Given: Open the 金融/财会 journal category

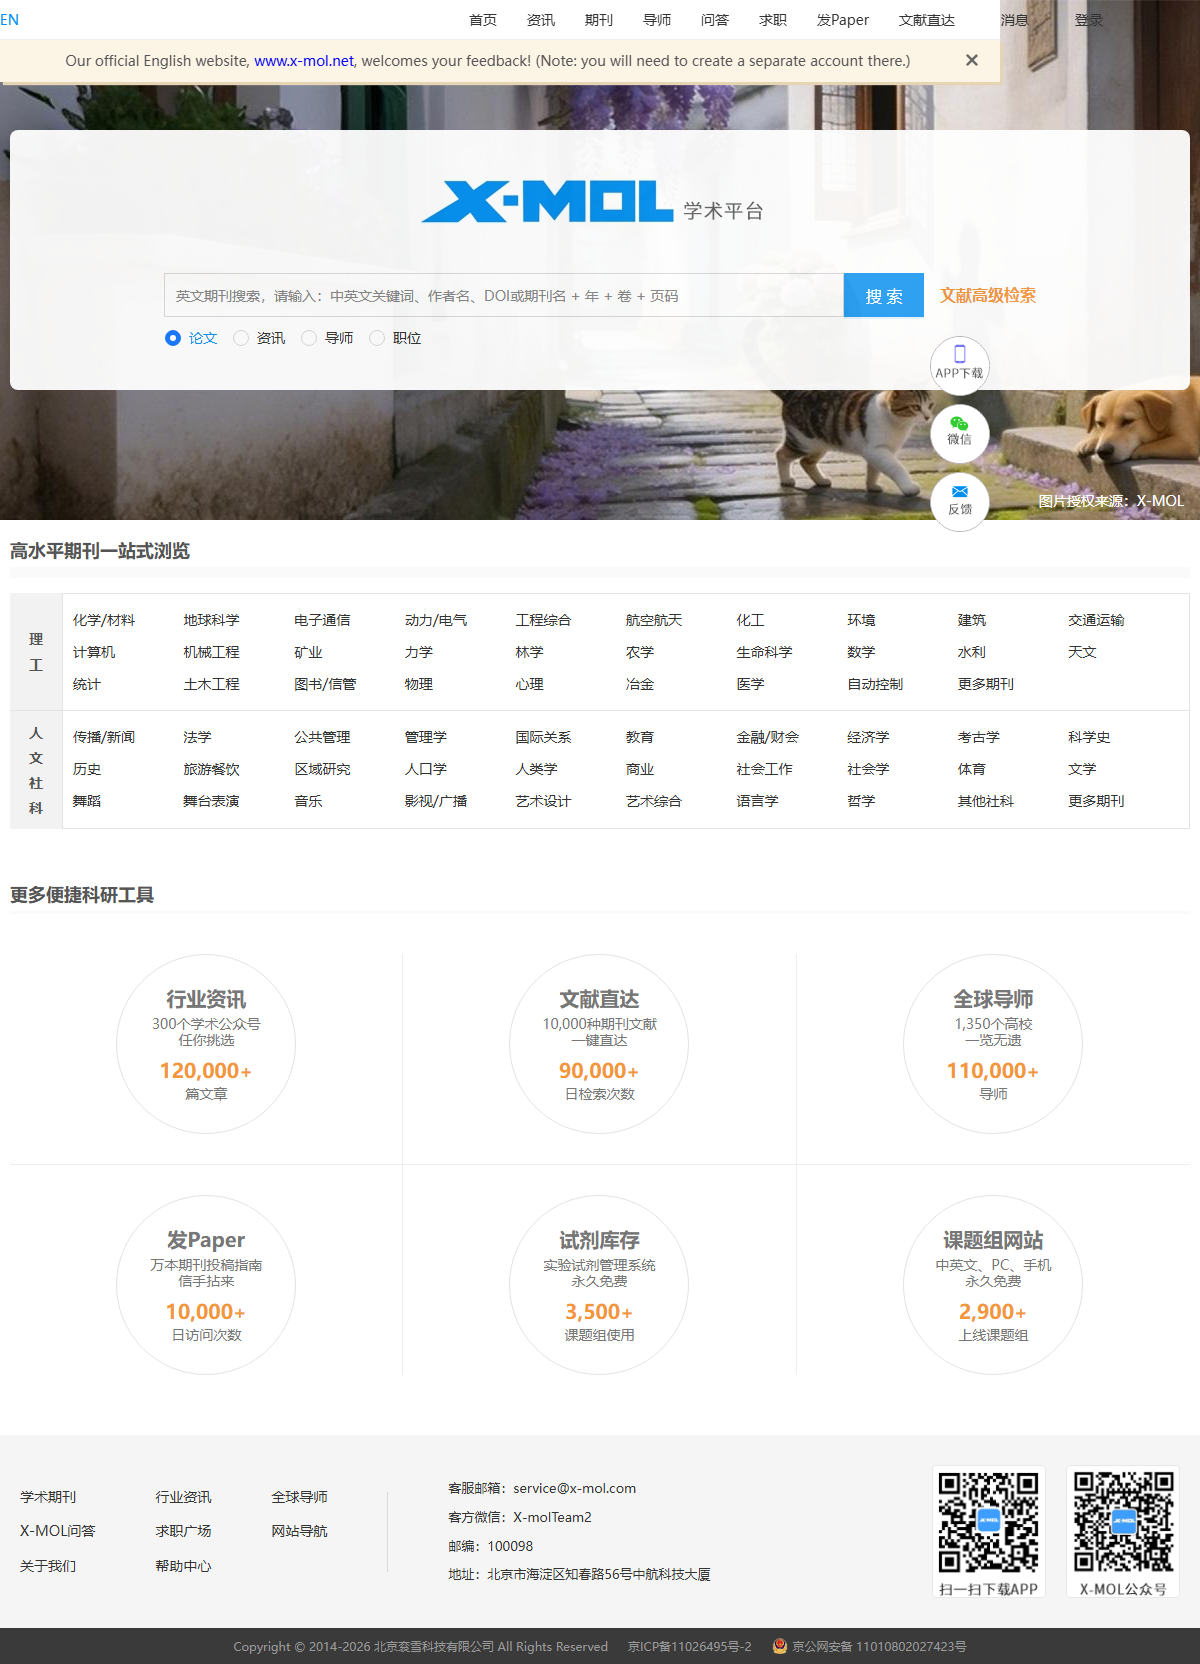Looking at the screenshot, I should (768, 737).
